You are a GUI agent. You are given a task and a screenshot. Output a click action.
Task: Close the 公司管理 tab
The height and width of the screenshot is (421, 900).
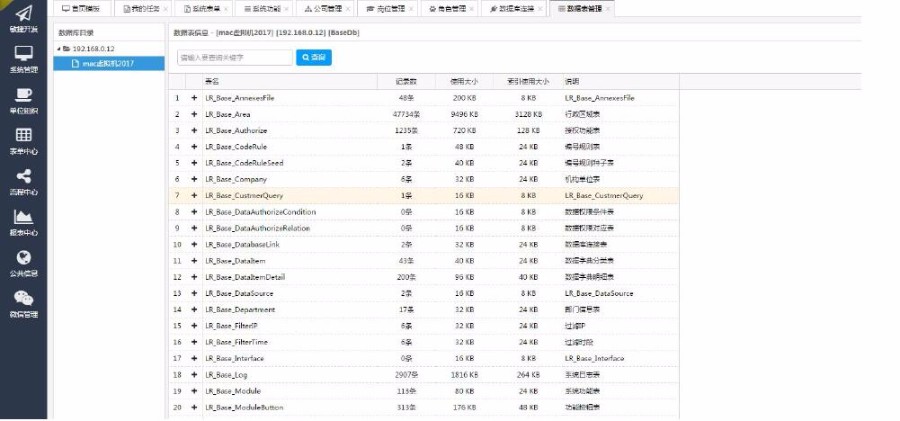pyautogui.click(x=347, y=9)
